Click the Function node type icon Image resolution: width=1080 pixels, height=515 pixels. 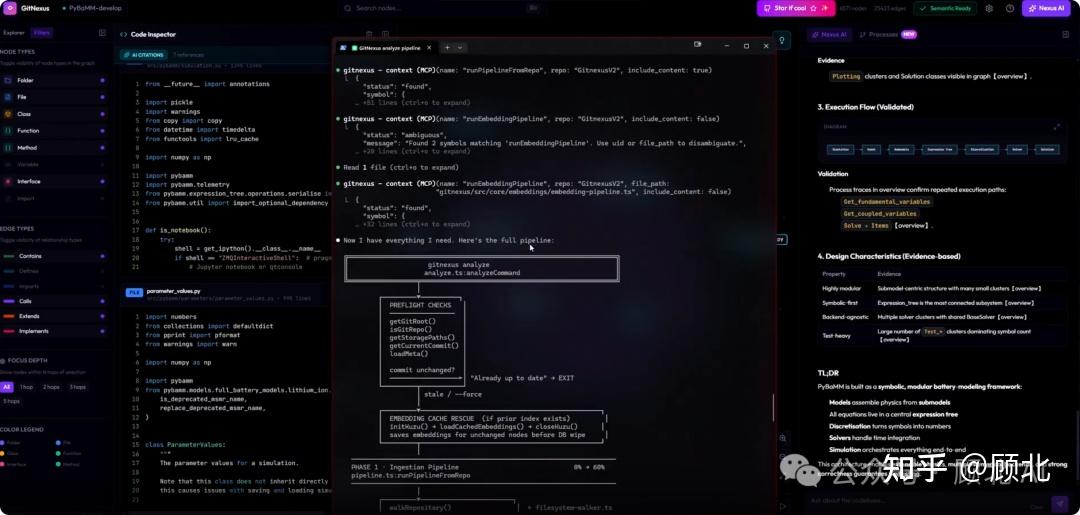[8, 131]
